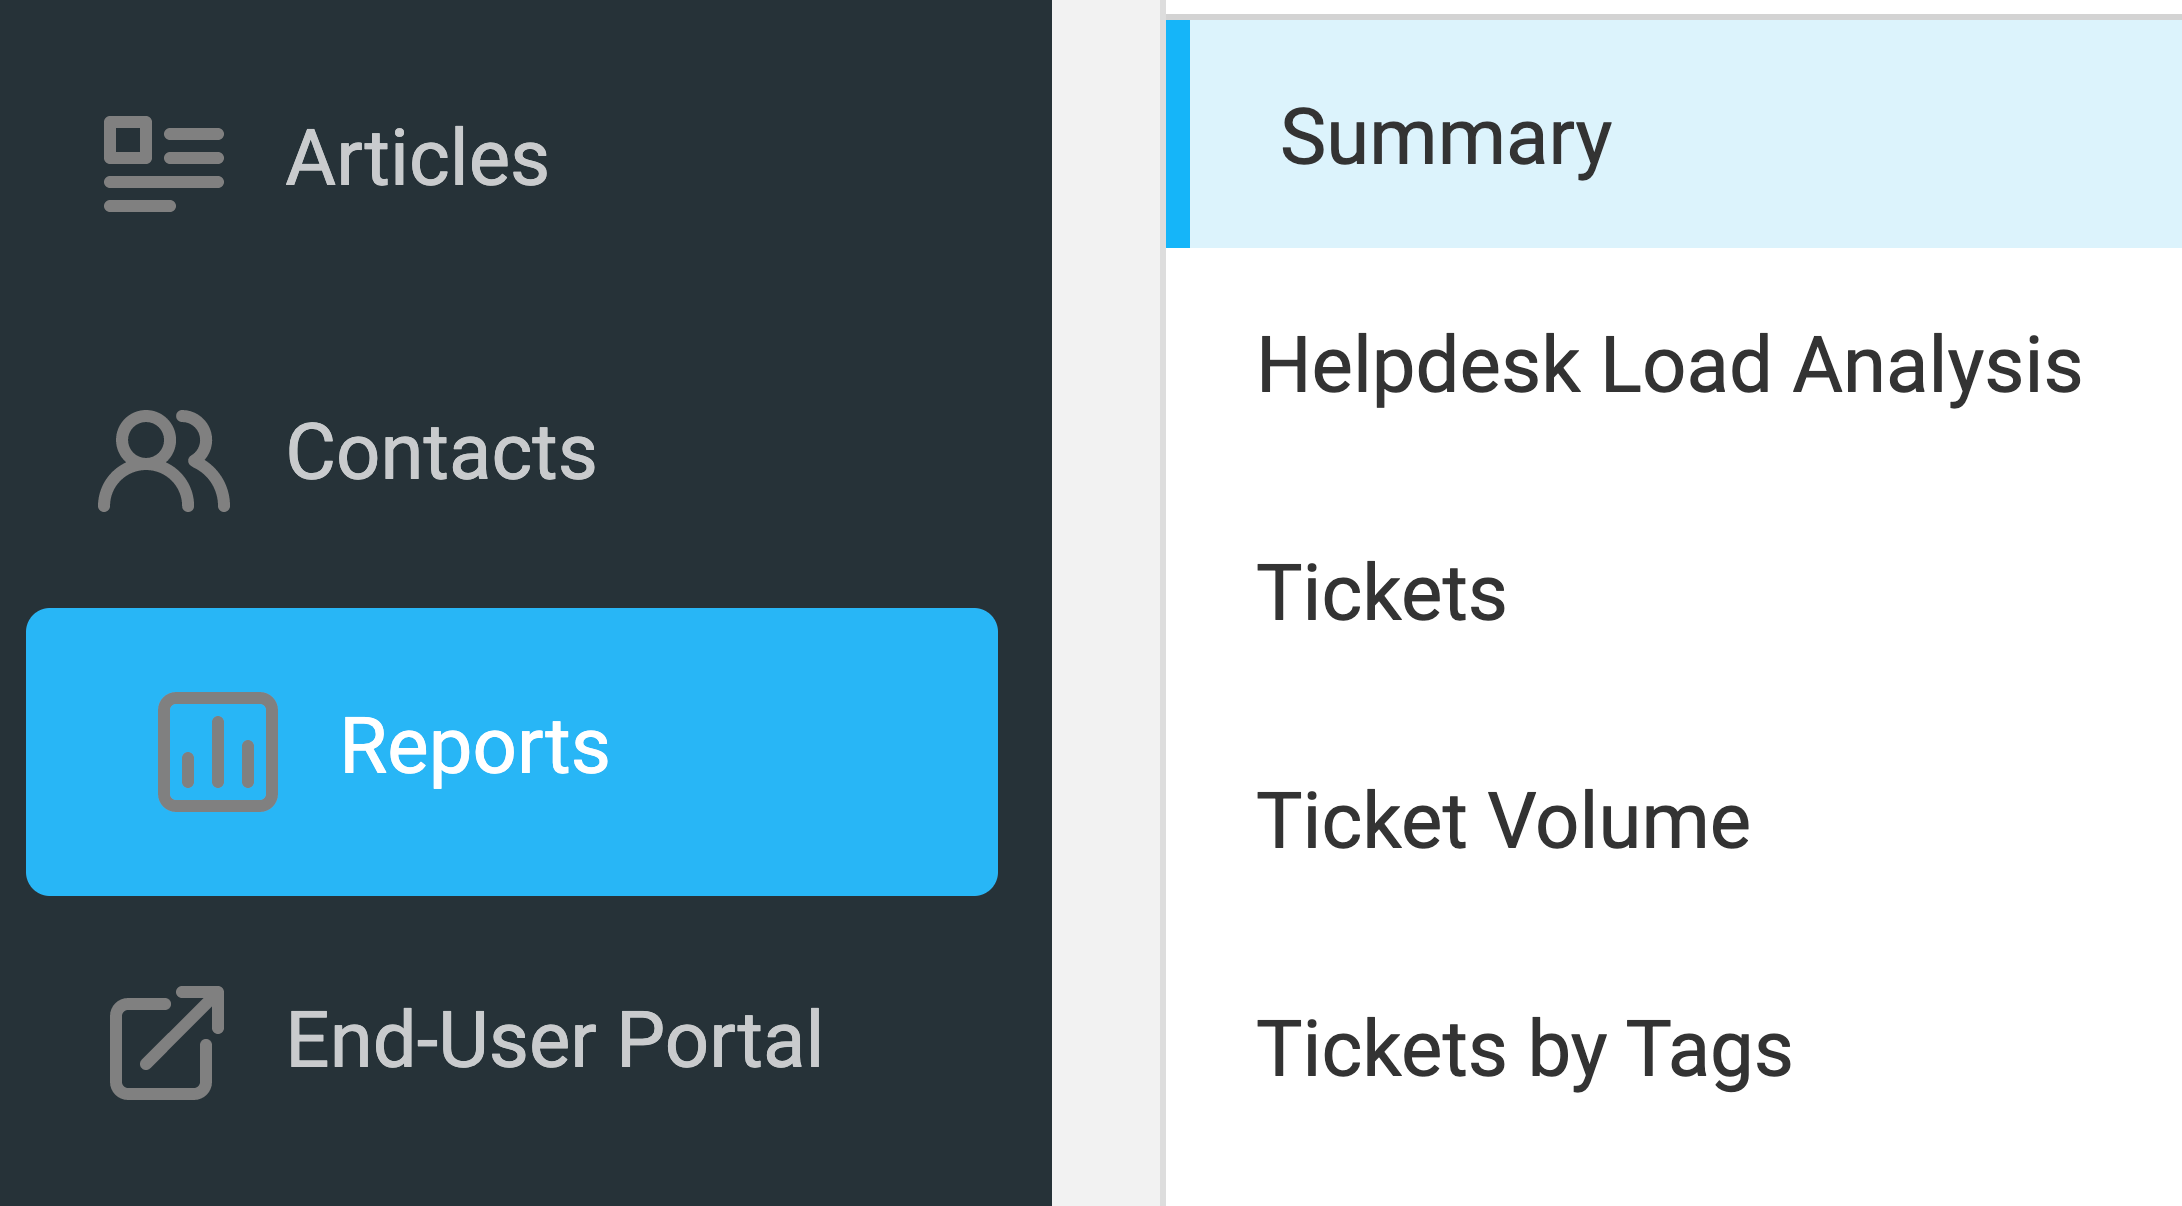Open the Summary report
This screenshot has height=1206, width=2182.
coord(1445,138)
